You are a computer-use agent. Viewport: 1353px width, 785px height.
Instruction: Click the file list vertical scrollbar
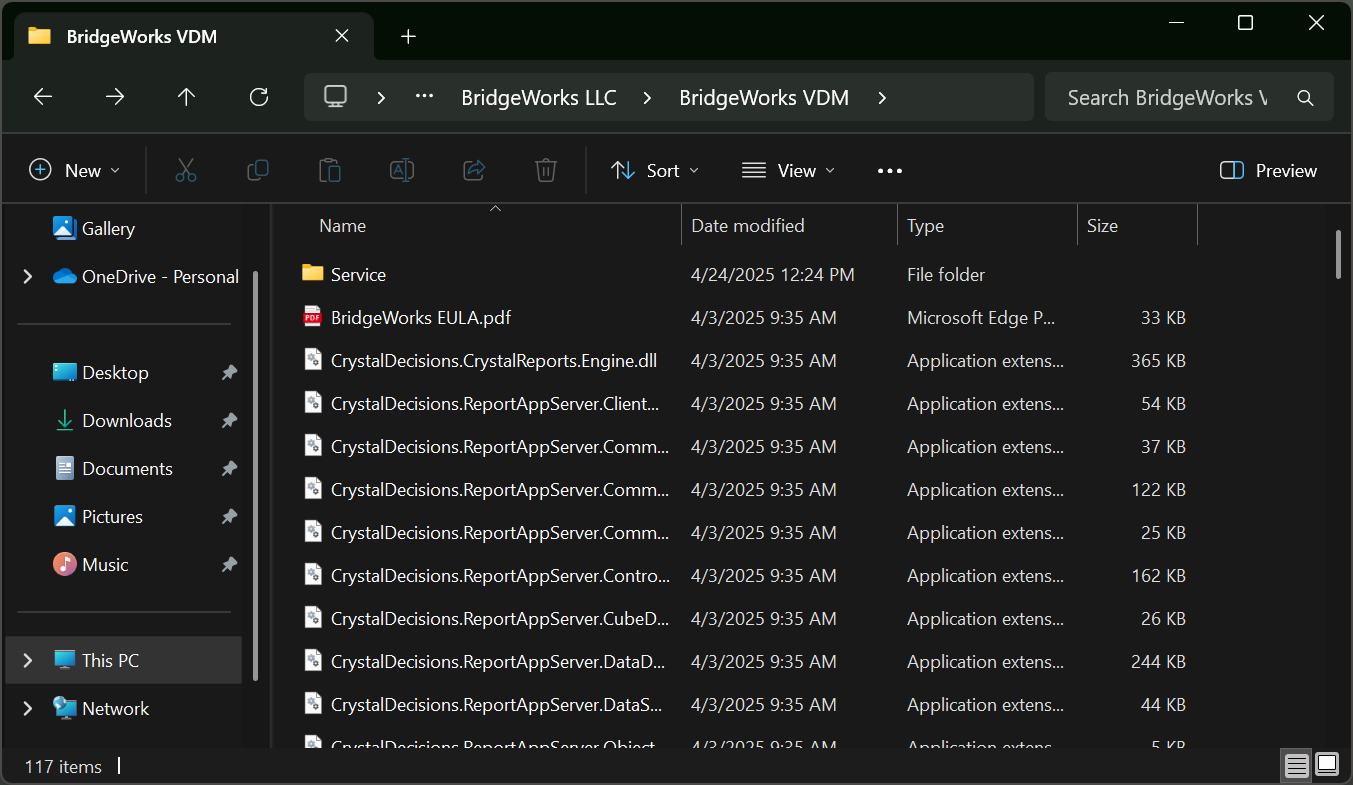click(x=1338, y=254)
